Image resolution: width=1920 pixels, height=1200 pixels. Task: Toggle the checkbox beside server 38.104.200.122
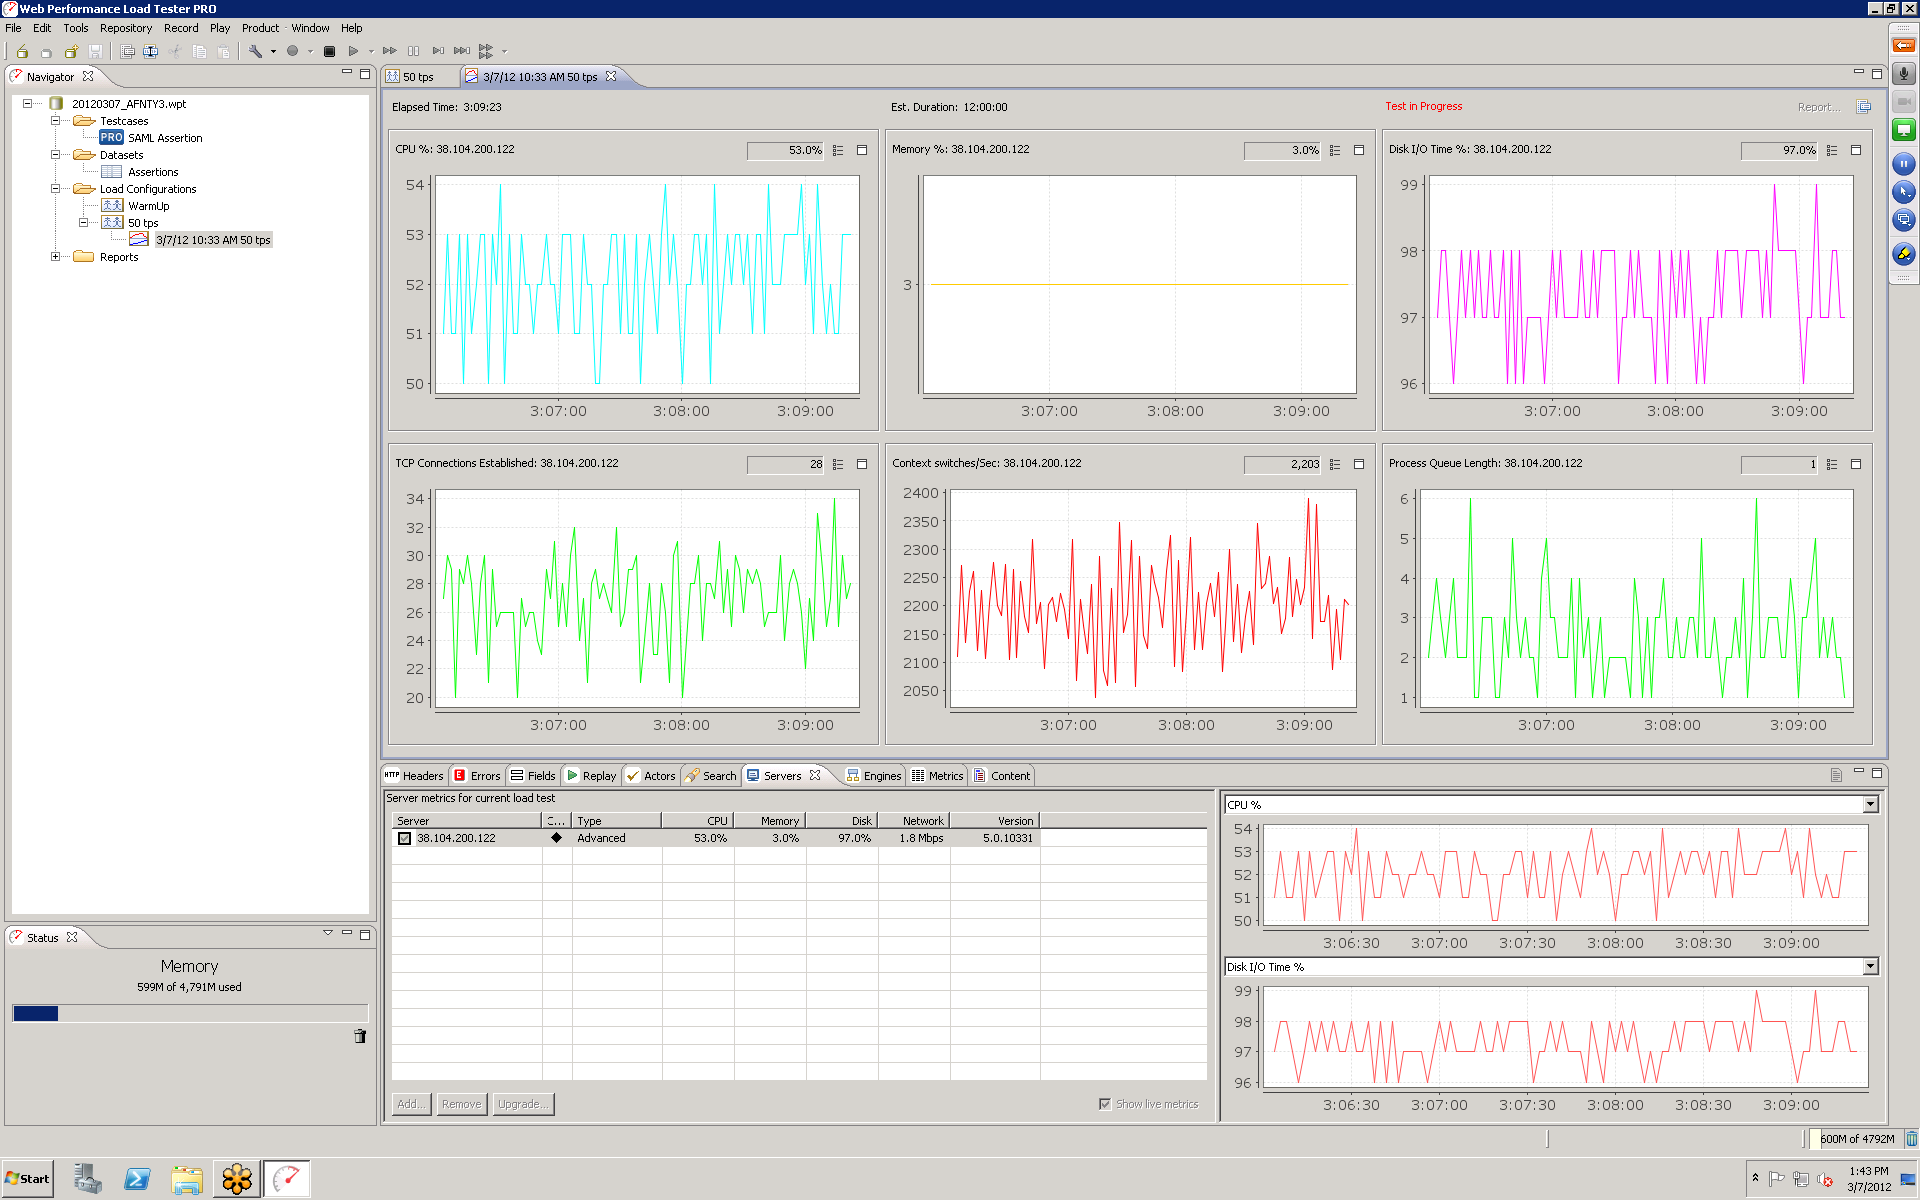tap(405, 838)
